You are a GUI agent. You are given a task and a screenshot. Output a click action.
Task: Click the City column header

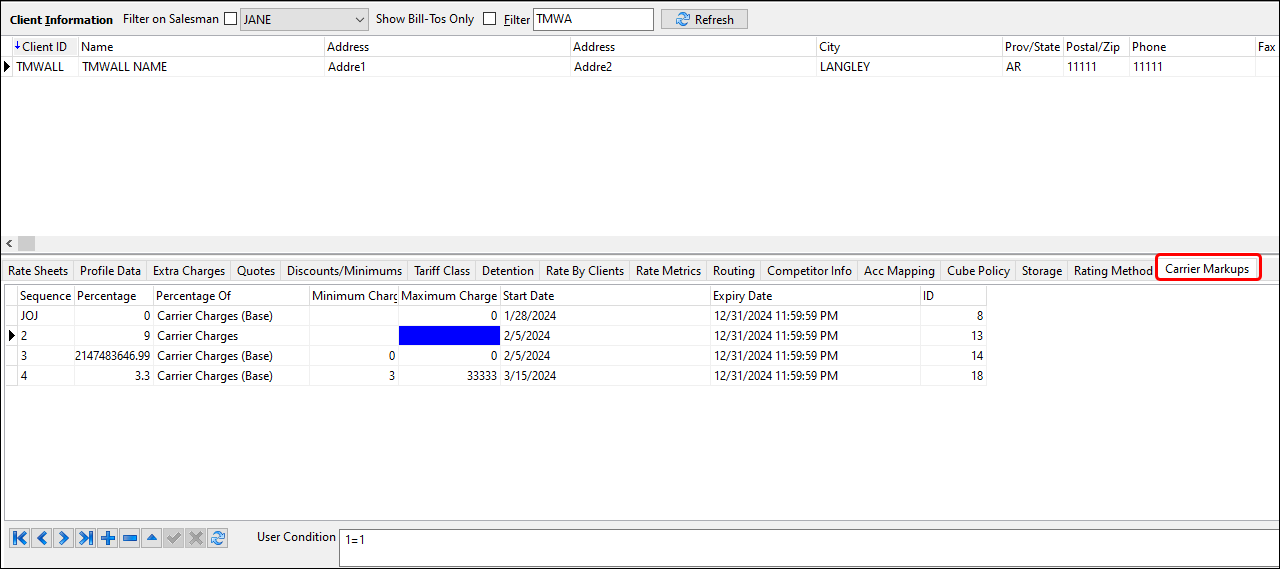909,47
